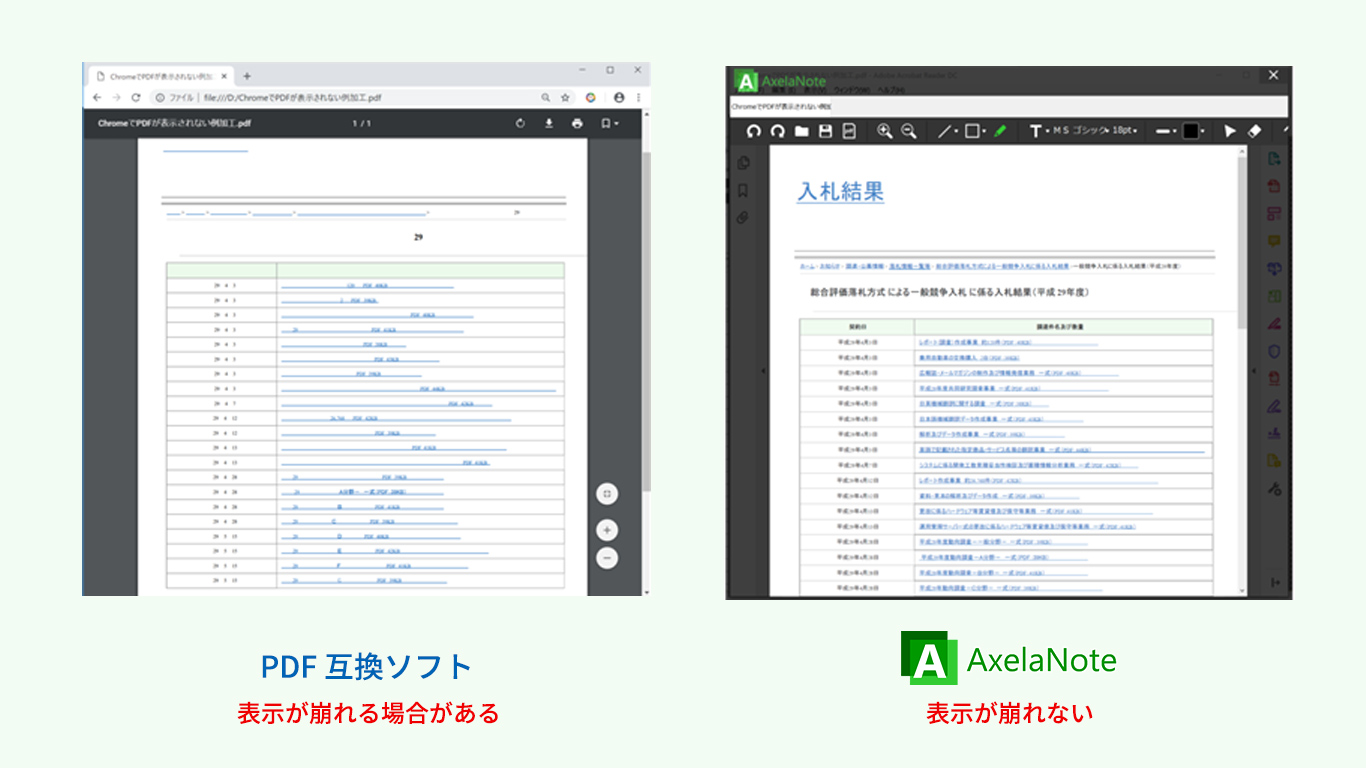This screenshot has height=768, width=1366.
Task: Open the line tool dropdown arrow
Action: (x=956, y=131)
